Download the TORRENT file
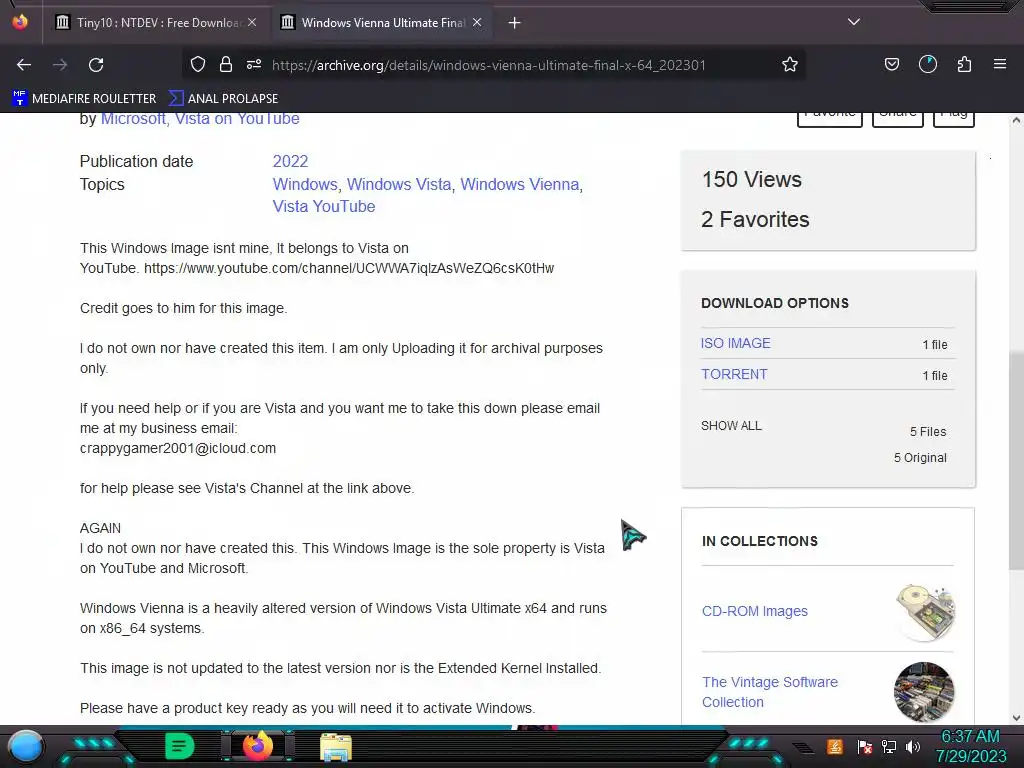 (x=734, y=374)
